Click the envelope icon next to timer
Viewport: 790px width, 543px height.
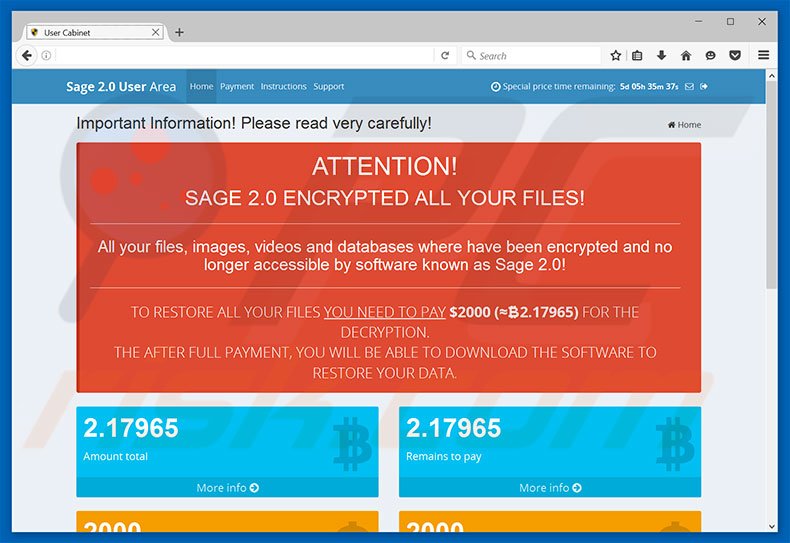pos(689,87)
